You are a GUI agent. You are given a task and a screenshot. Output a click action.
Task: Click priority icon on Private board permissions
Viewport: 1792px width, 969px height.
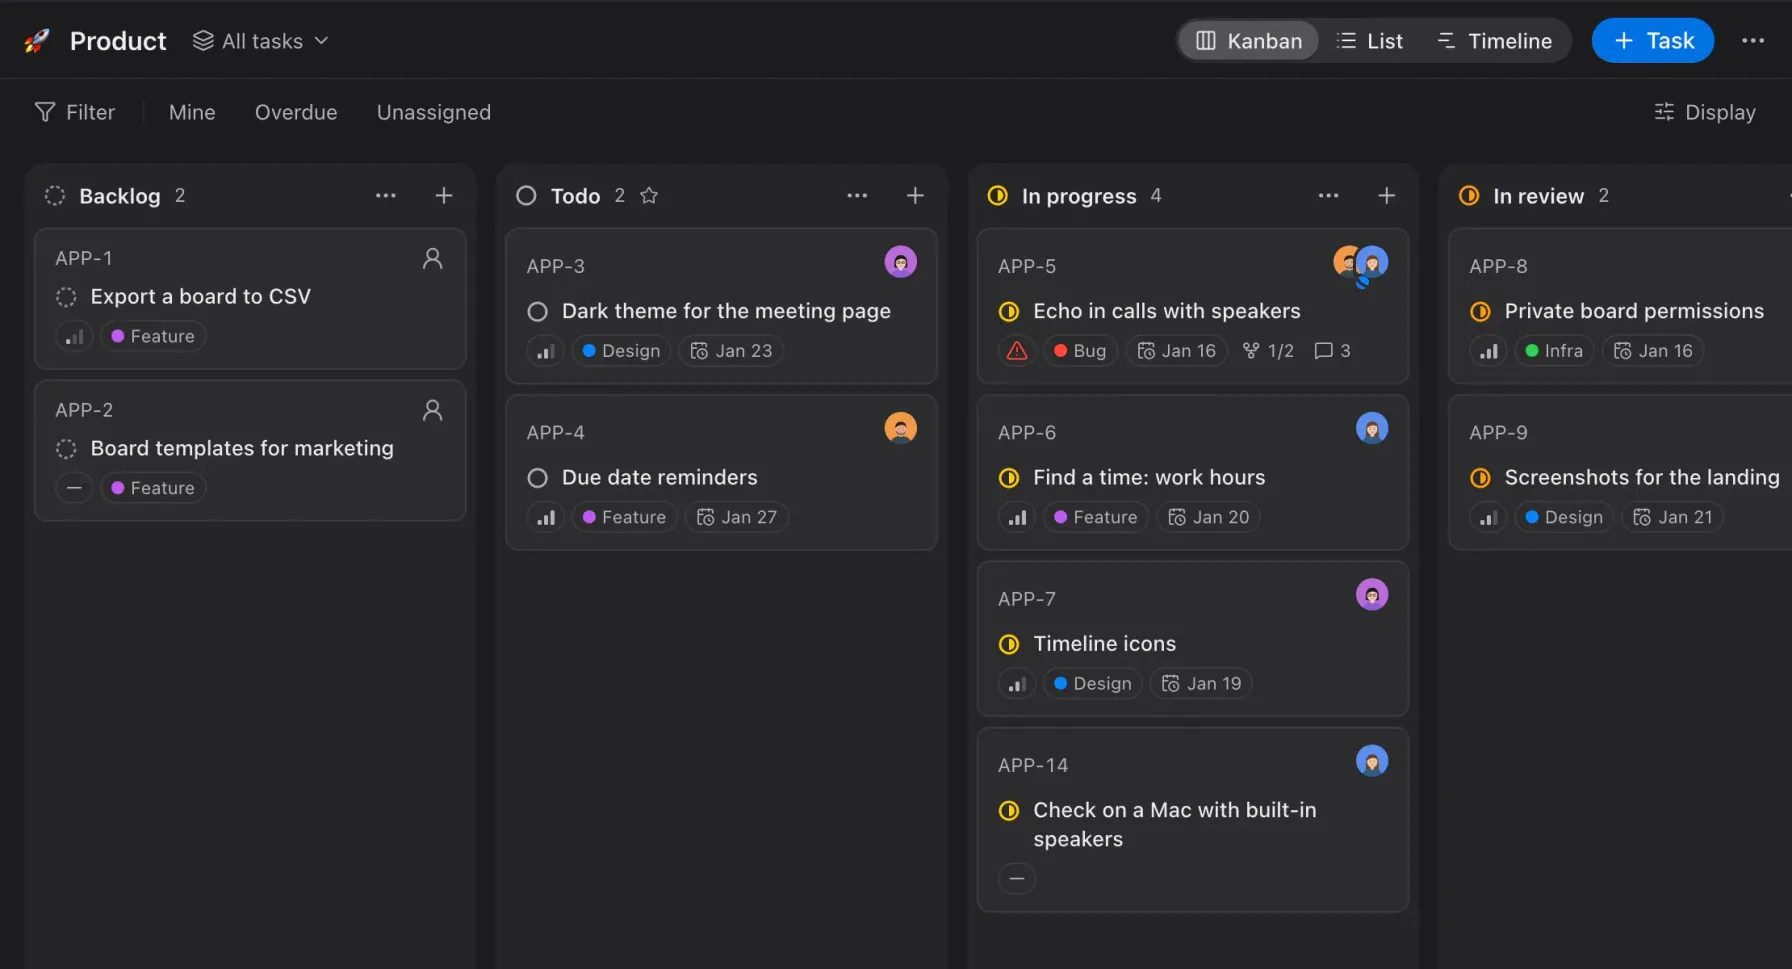[x=1489, y=351]
